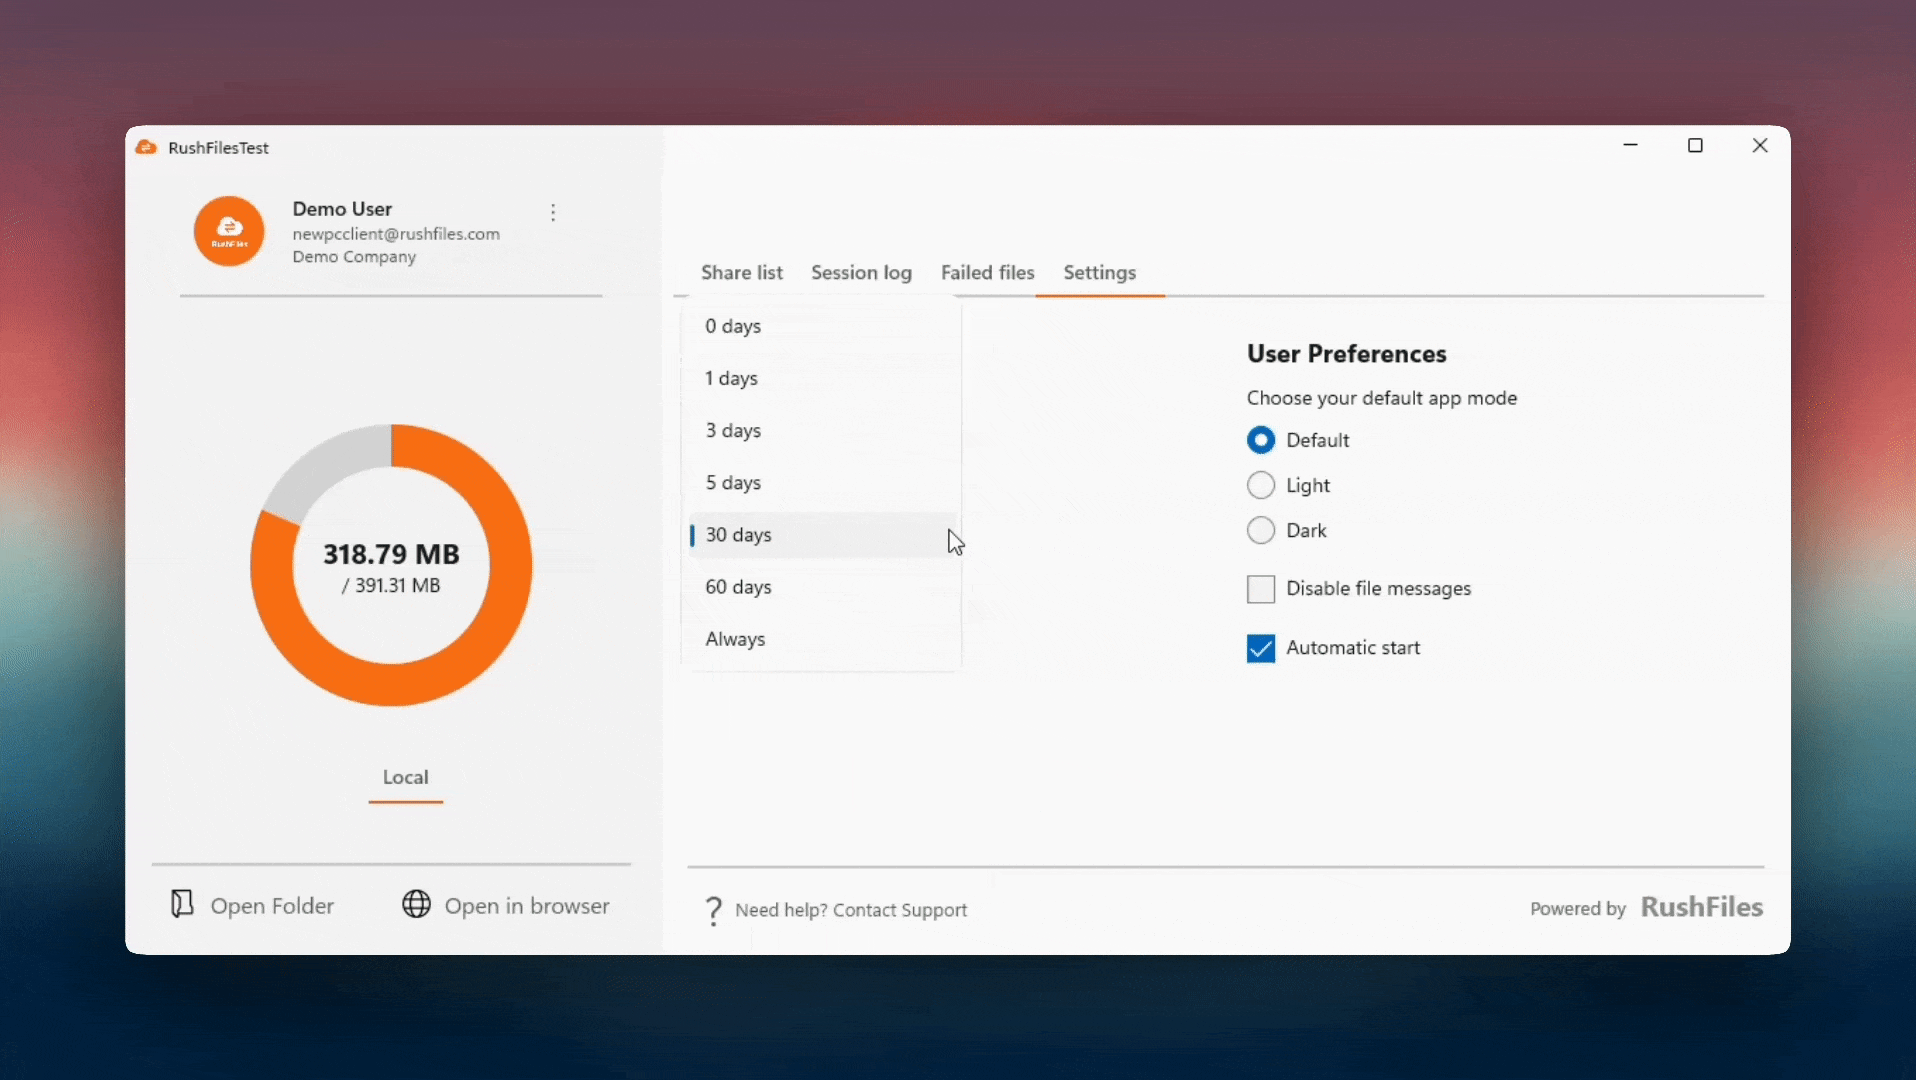Click the RushFiles brand link

(1702, 907)
